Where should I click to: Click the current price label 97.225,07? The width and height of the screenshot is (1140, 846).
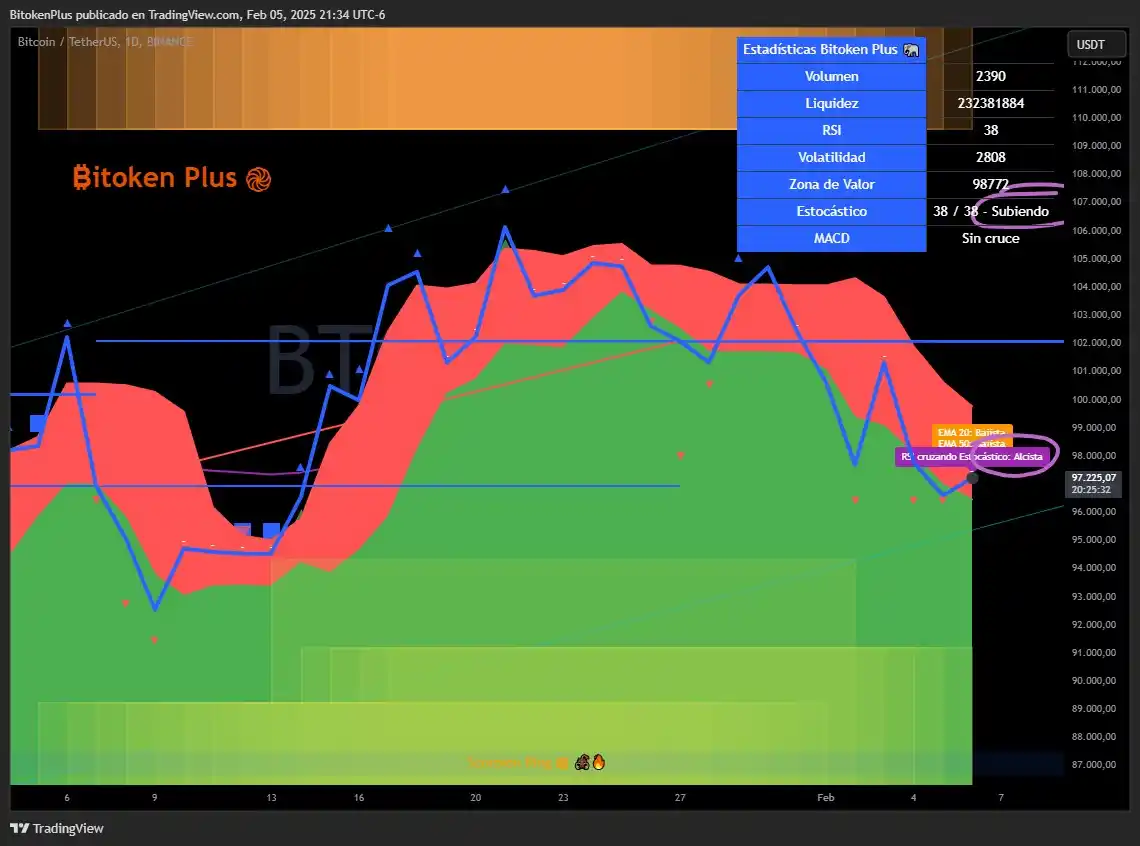point(1093,478)
